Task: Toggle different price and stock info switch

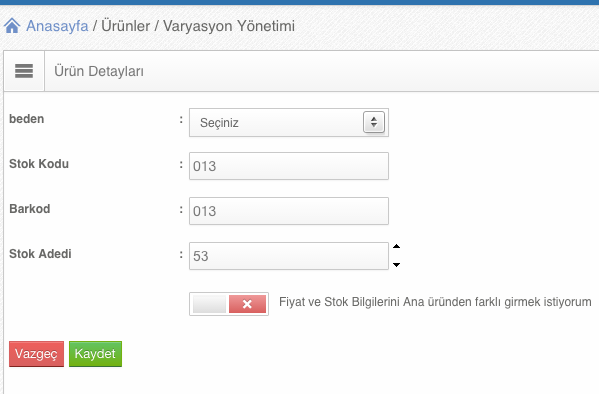Action: click(x=229, y=304)
